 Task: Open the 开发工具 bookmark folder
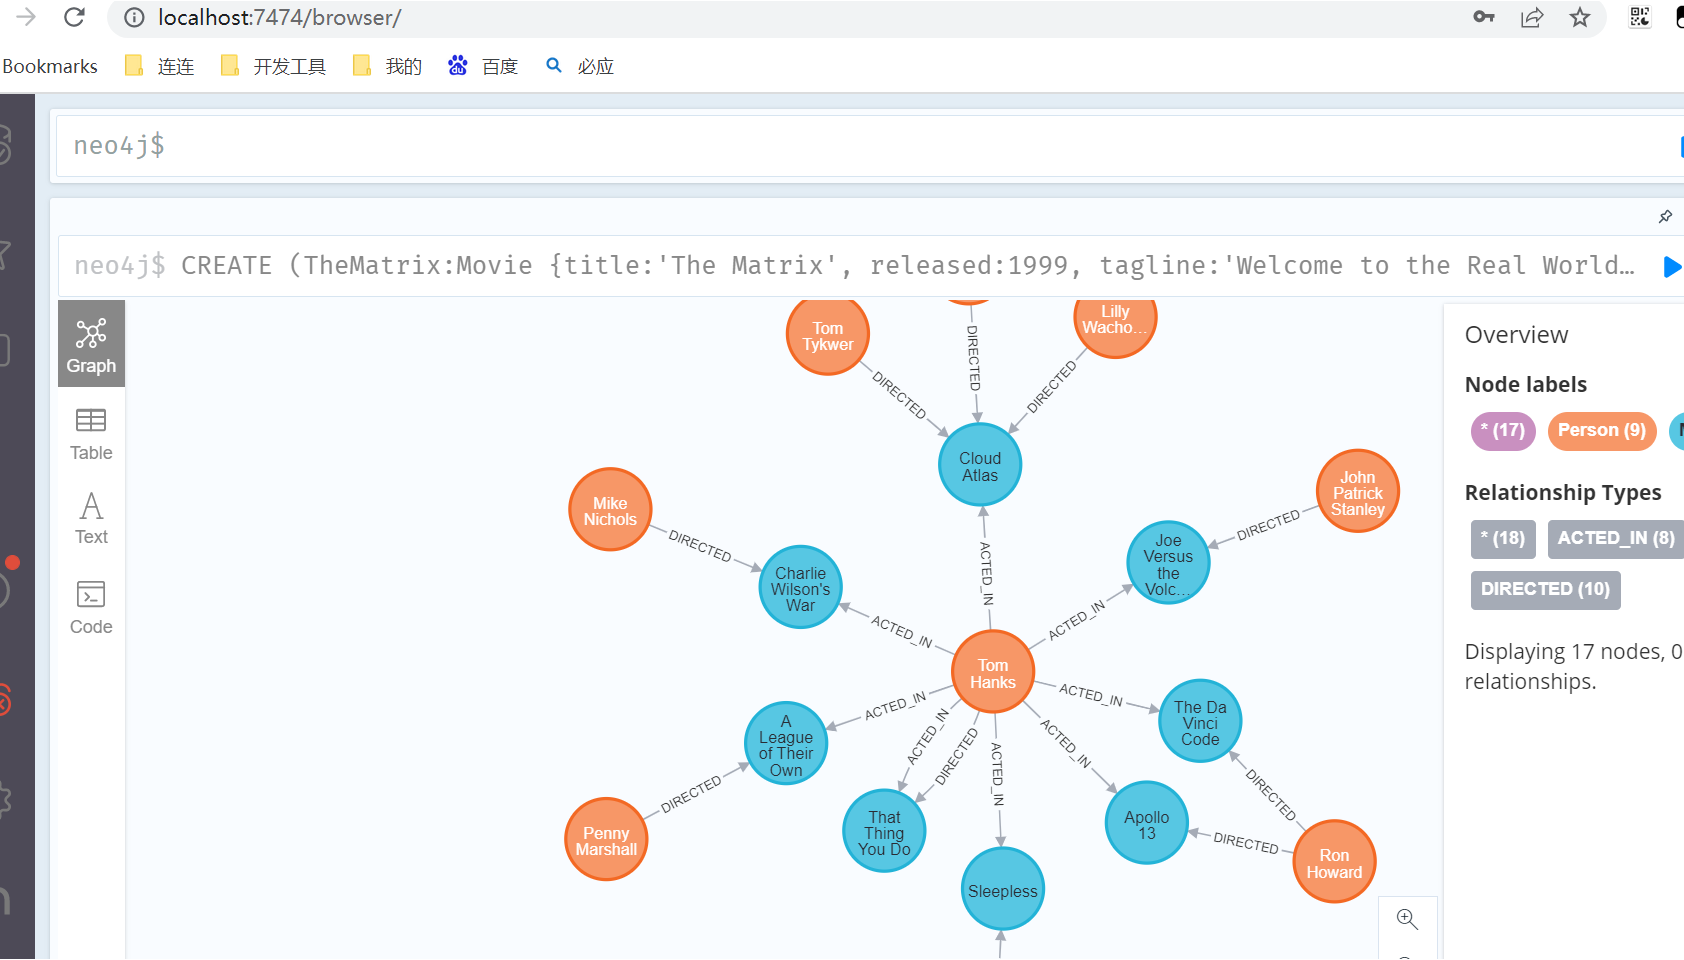(274, 66)
